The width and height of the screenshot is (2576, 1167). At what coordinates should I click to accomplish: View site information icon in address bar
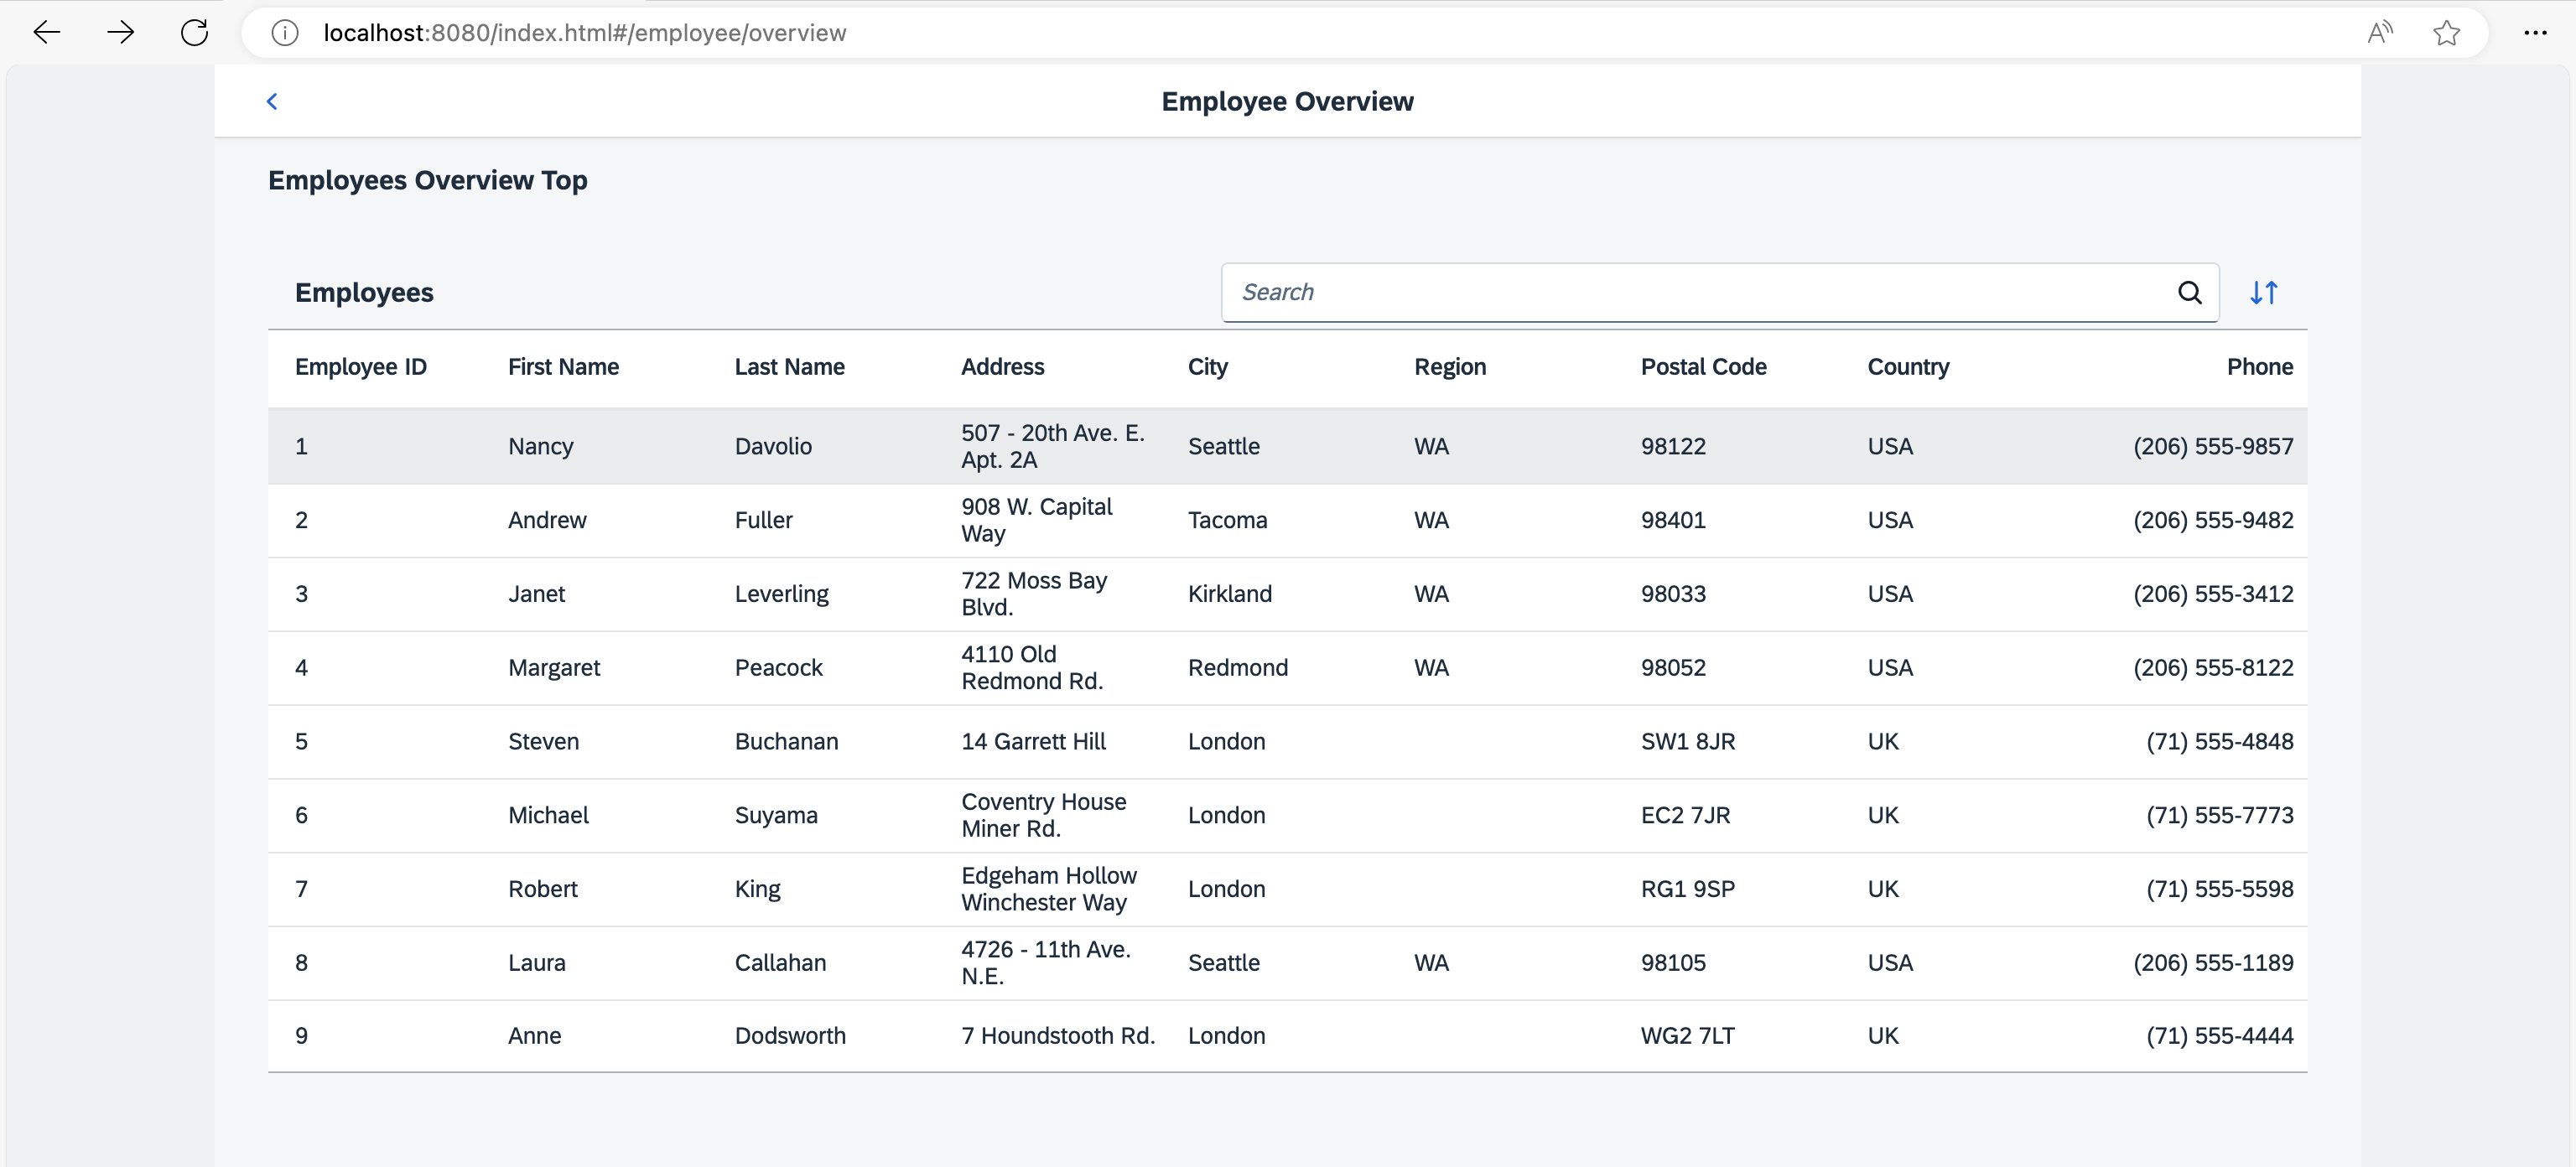click(285, 33)
